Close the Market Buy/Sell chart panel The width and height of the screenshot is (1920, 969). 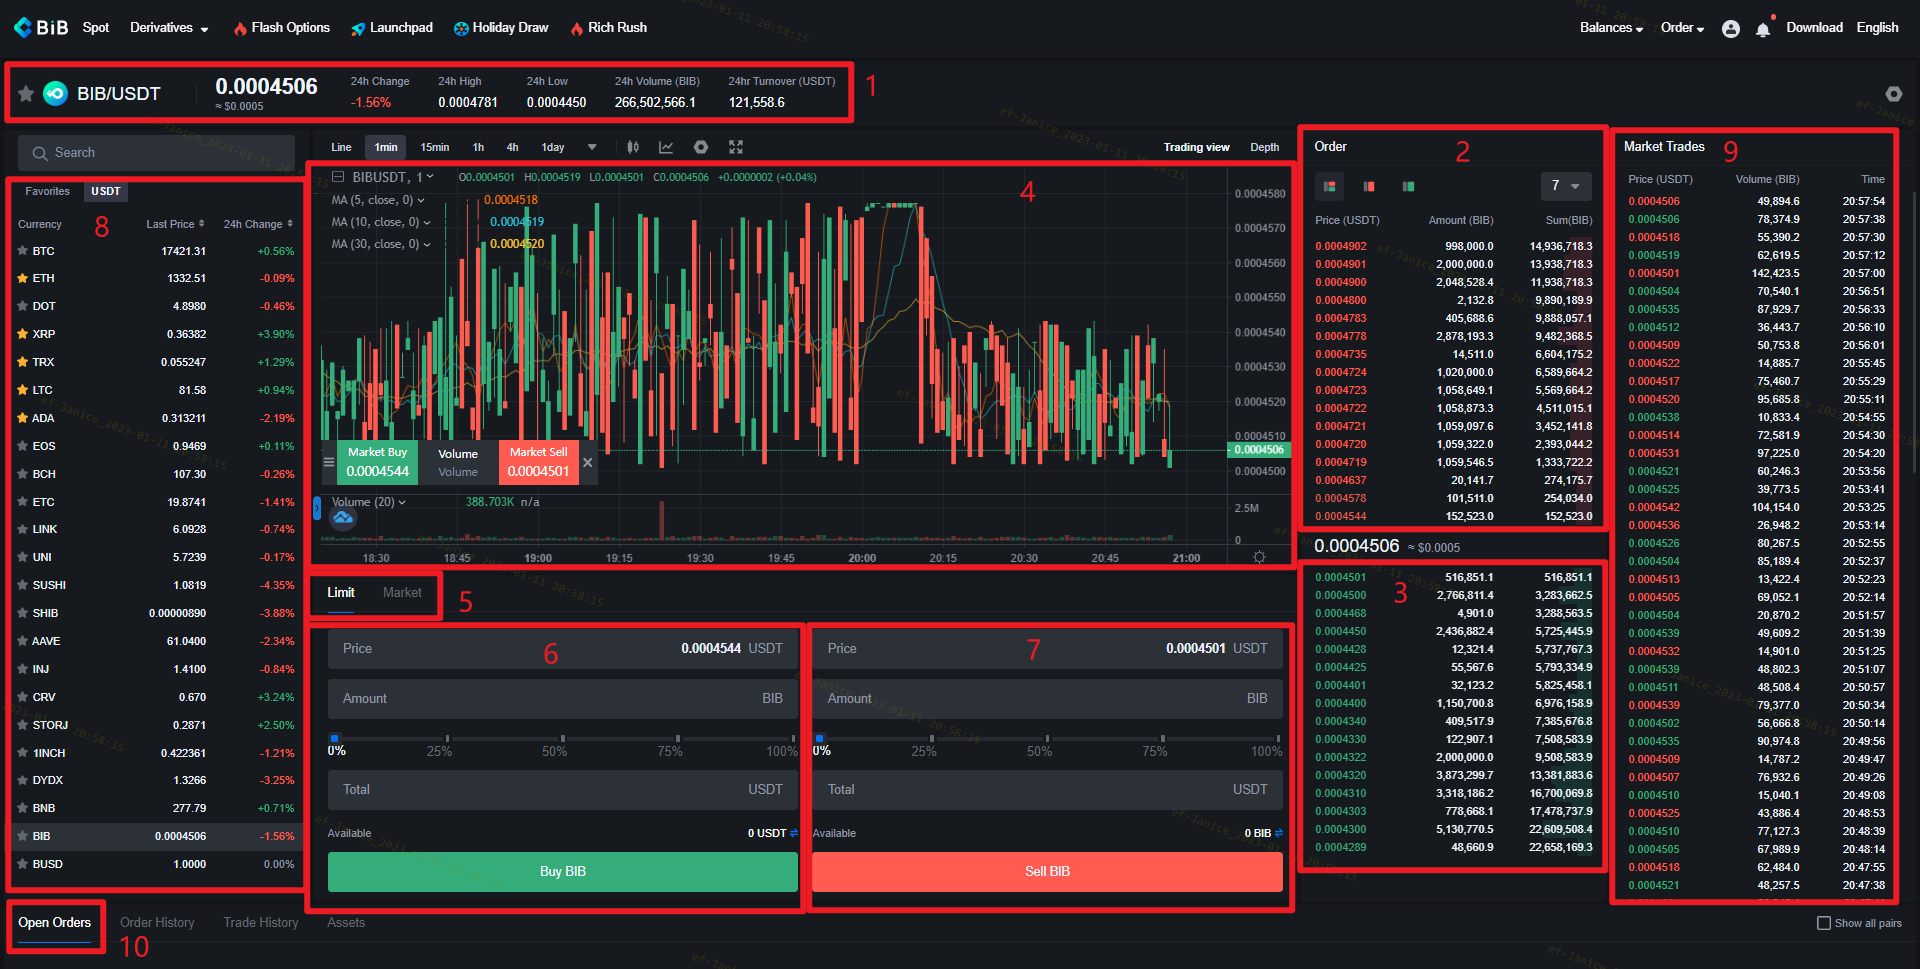tap(588, 462)
